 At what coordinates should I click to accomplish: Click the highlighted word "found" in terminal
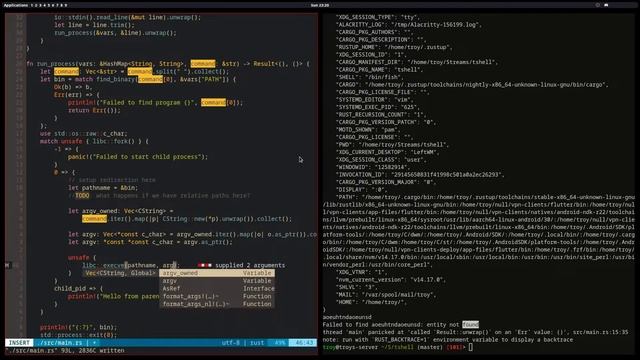point(470,324)
